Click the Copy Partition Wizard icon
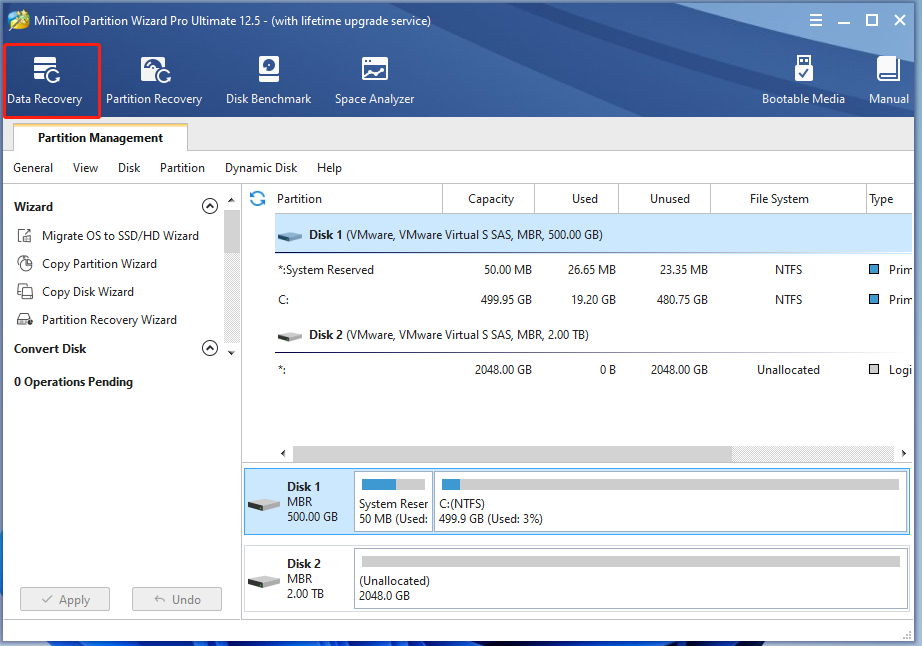 click(x=25, y=263)
